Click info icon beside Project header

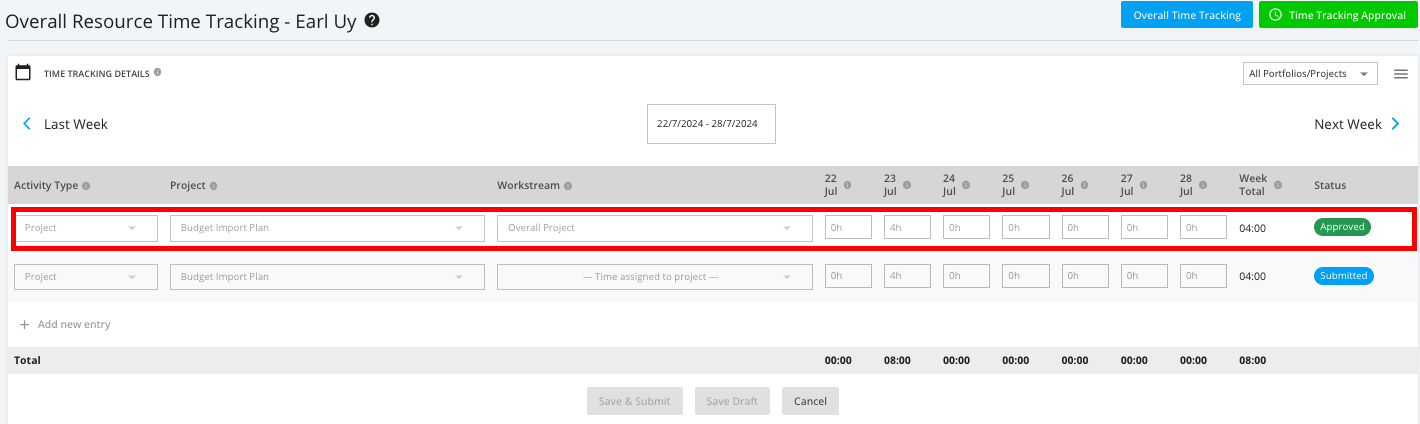point(214,186)
